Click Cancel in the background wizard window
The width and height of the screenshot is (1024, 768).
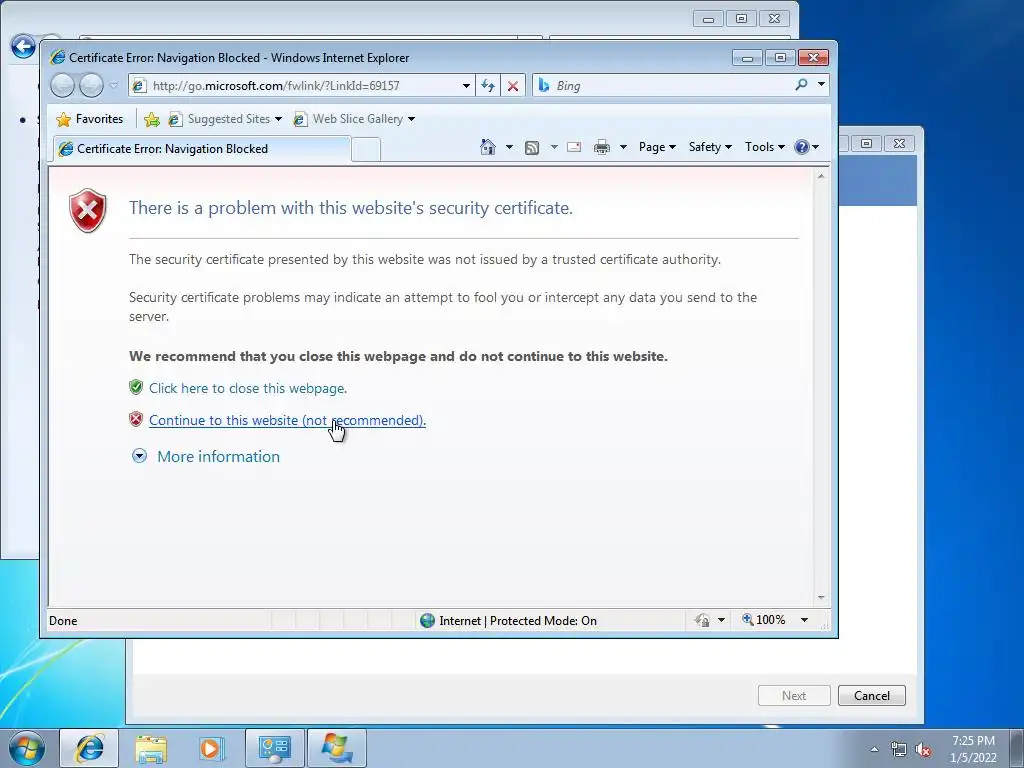coord(872,696)
